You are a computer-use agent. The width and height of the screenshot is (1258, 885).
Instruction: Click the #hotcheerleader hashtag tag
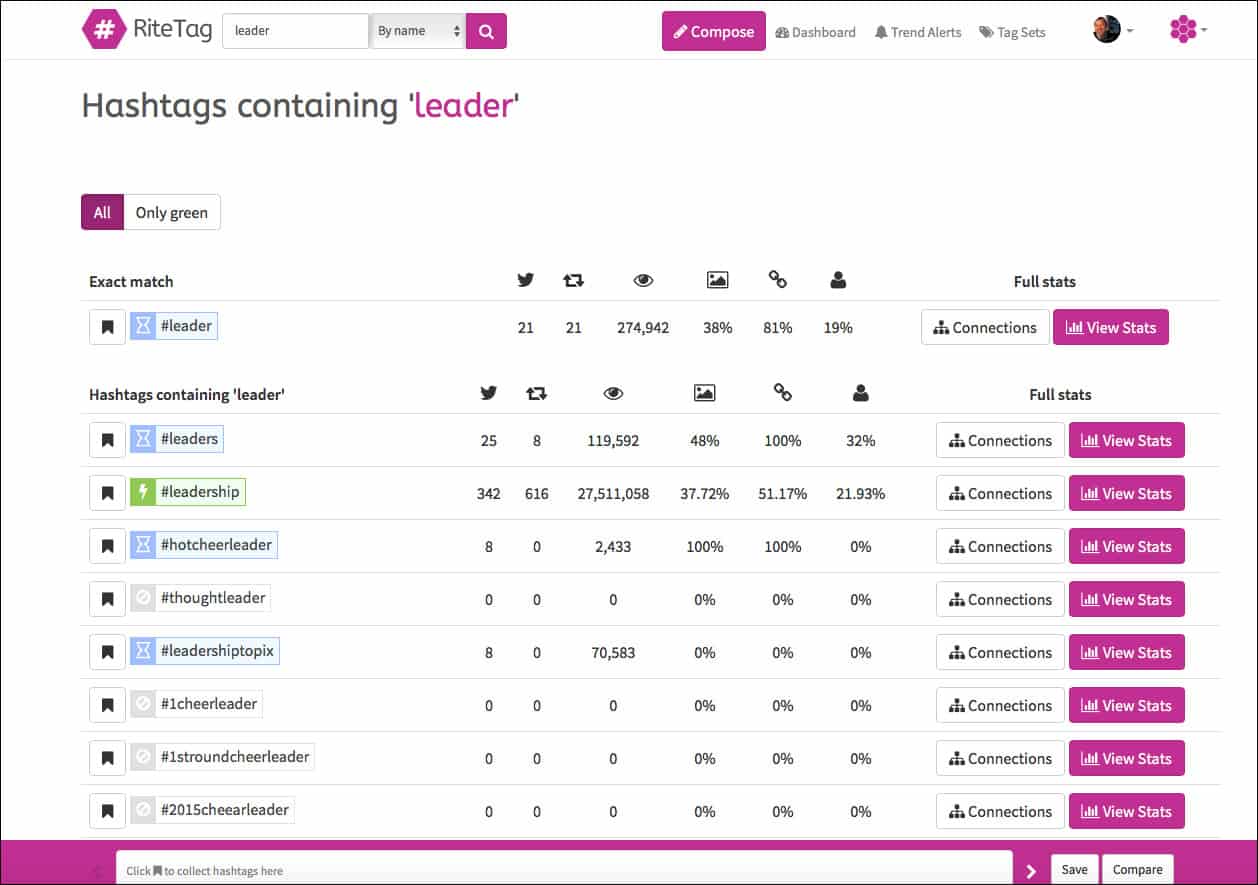tap(204, 544)
